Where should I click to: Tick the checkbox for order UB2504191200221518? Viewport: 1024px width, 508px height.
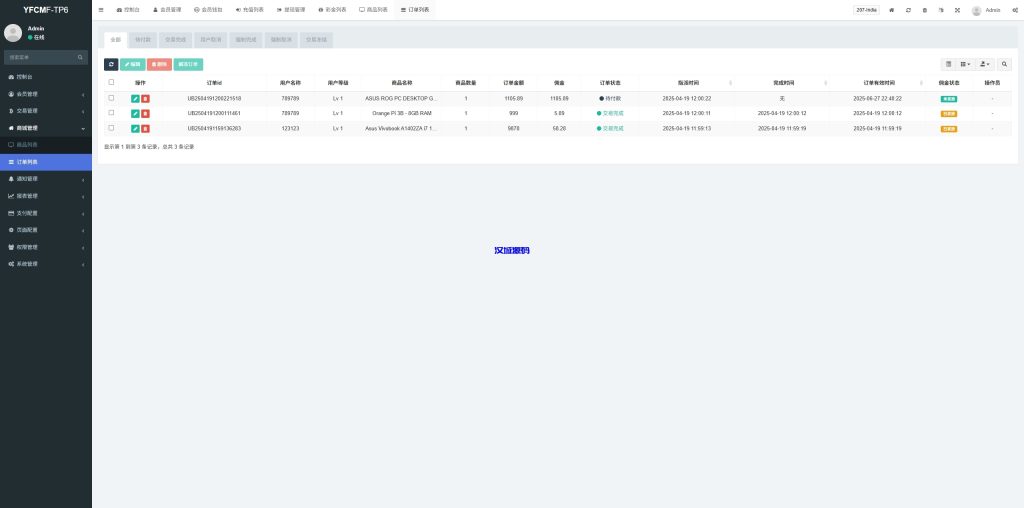(111, 98)
